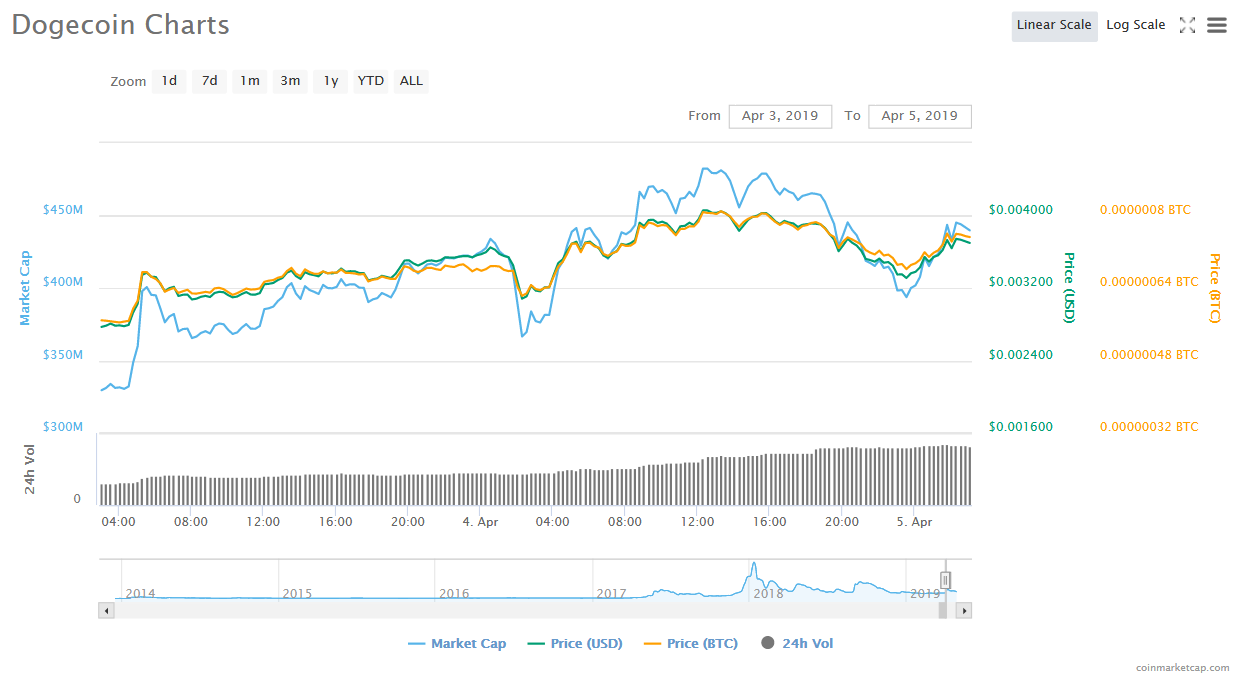The width and height of the screenshot is (1240, 676).
Task: Edit the From date field
Action: (780, 116)
